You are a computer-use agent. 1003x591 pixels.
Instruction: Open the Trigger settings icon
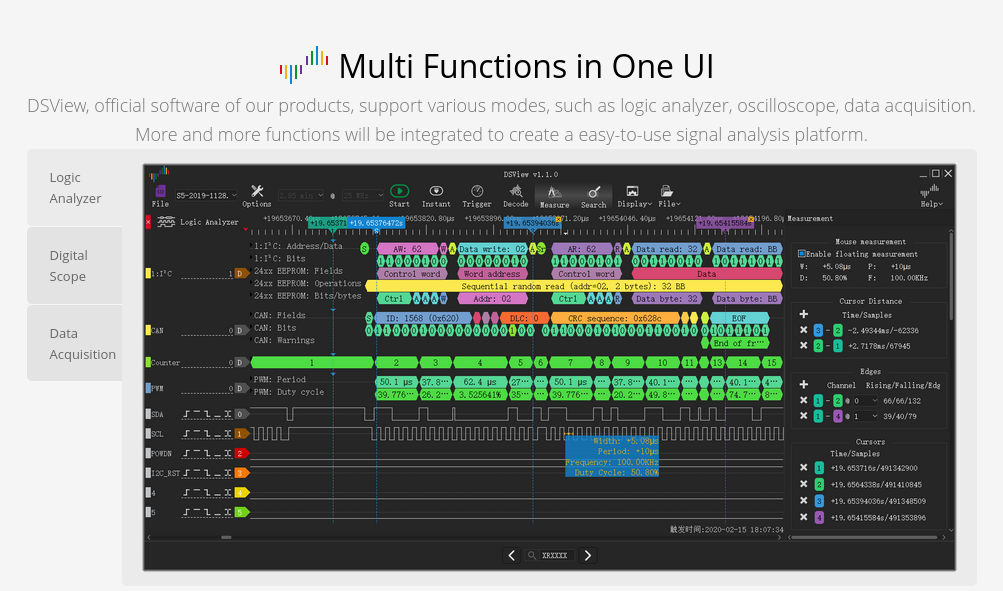[477, 191]
